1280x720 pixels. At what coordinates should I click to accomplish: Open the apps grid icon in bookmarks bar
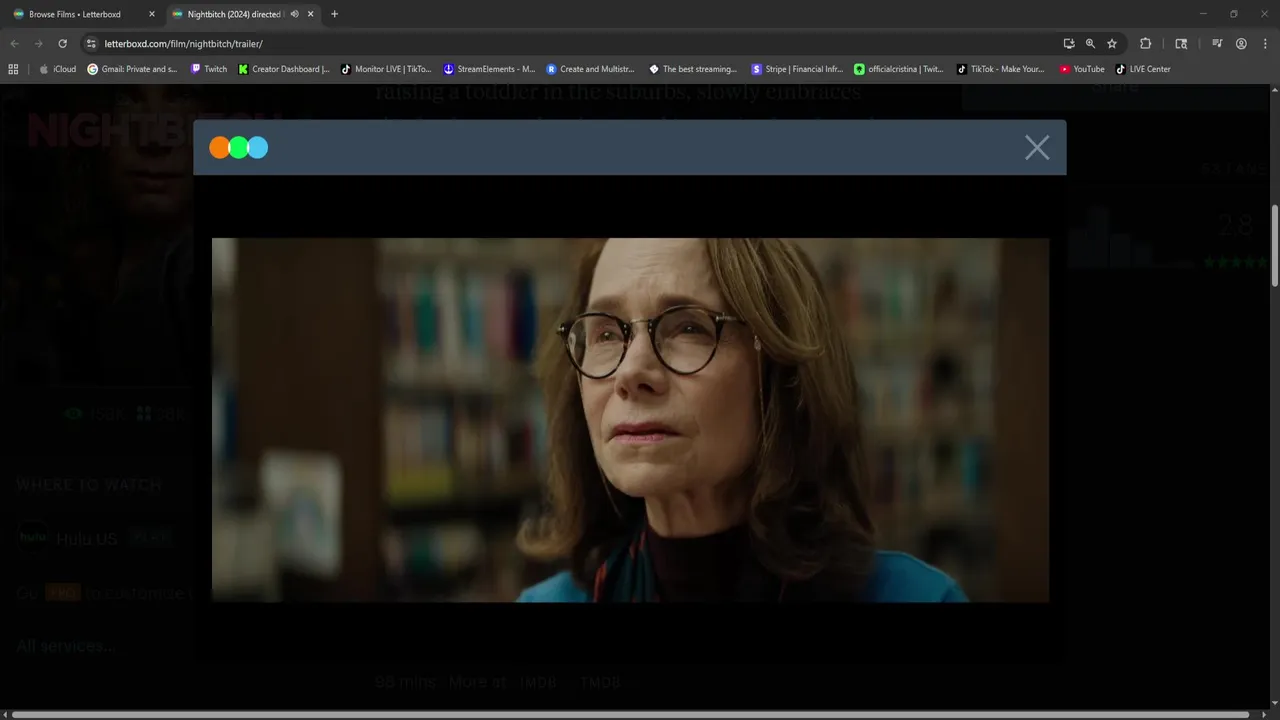pyautogui.click(x=13, y=69)
